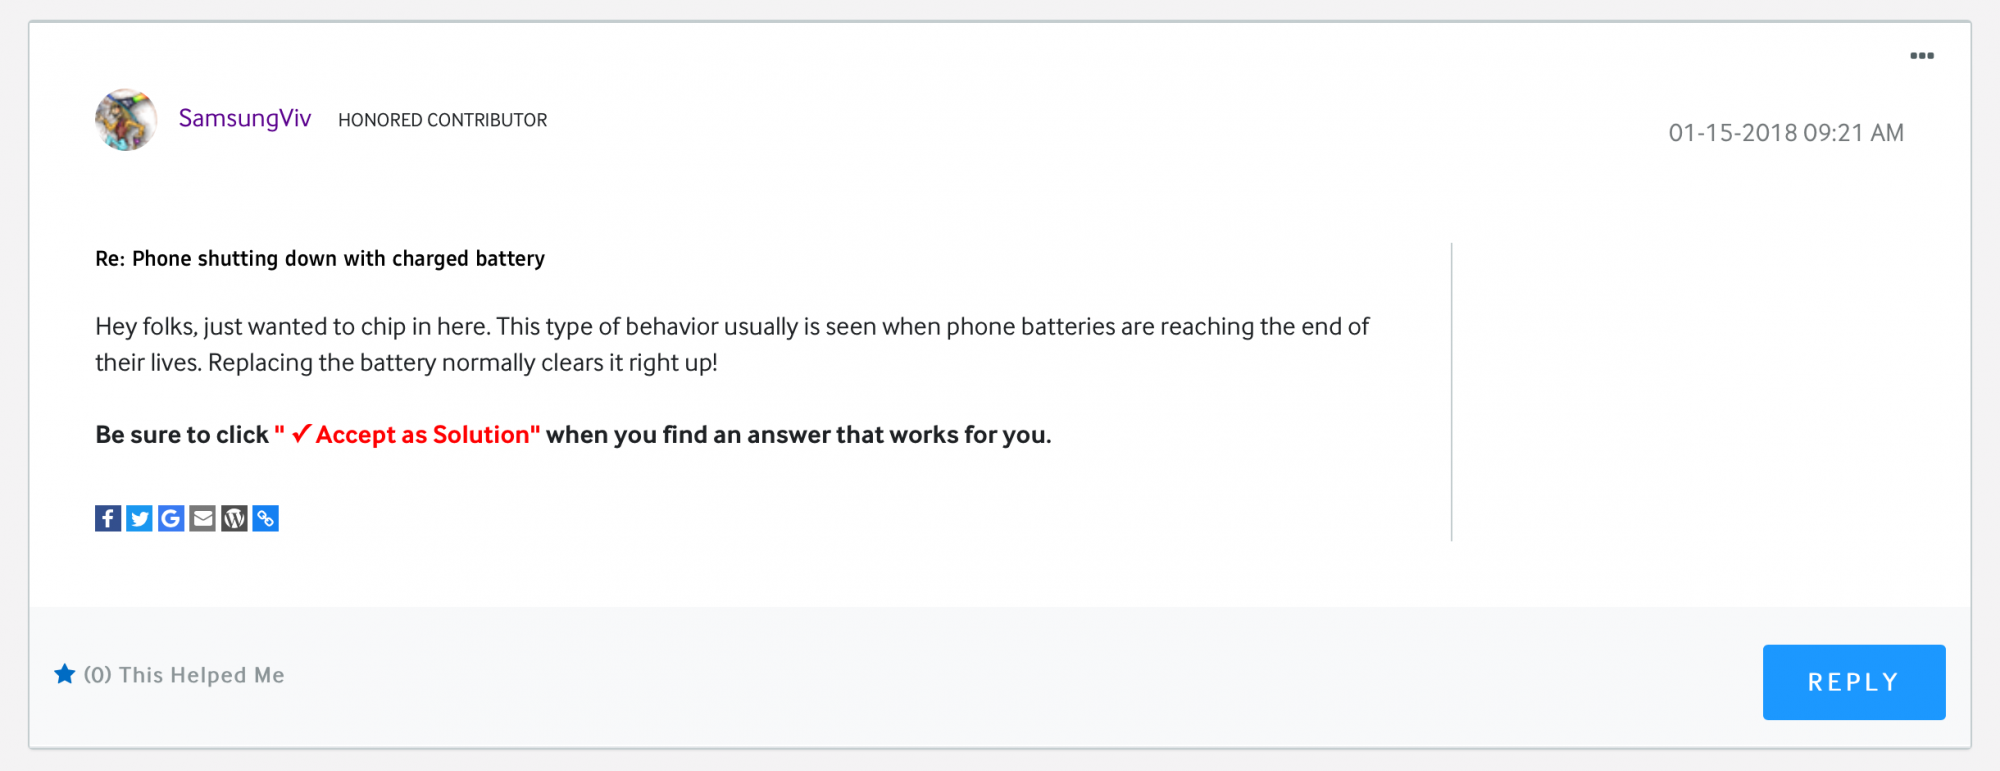The image size is (2000, 771).
Task: Click SamsungViv's avatar picture
Action: (x=126, y=120)
